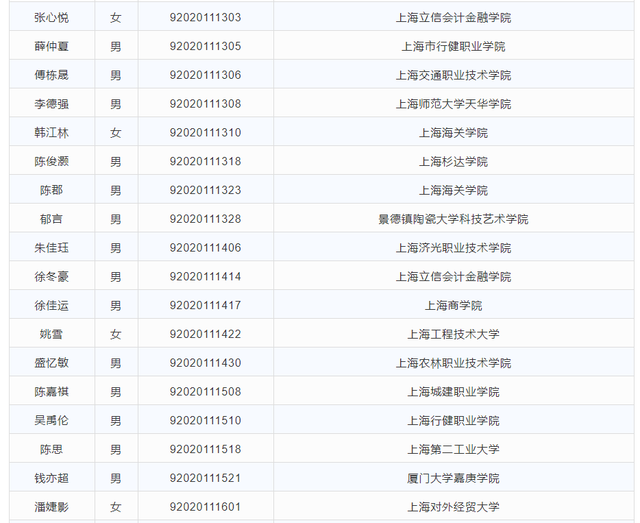This screenshot has height=523, width=640.
Task: Click the ID number 92020111601
Action: [205, 507]
